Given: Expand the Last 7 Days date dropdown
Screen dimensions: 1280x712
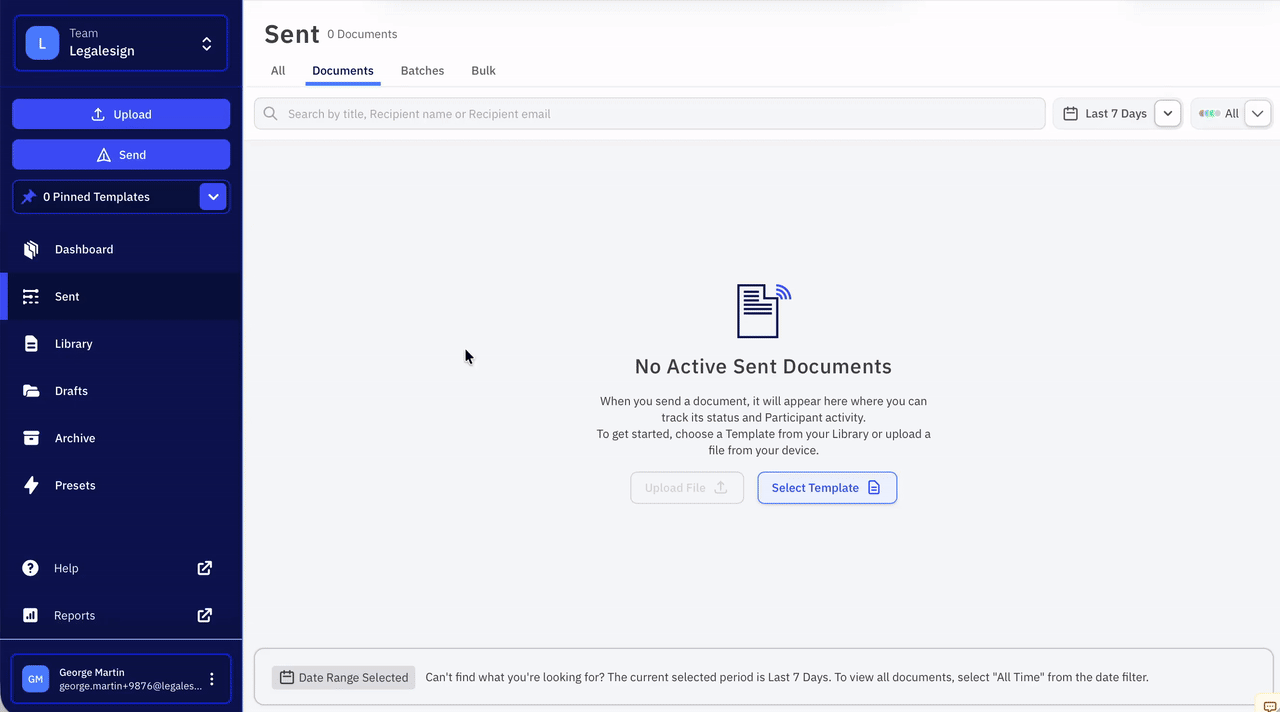Looking at the screenshot, I should pyautogui.click(x=1167, y=113).
